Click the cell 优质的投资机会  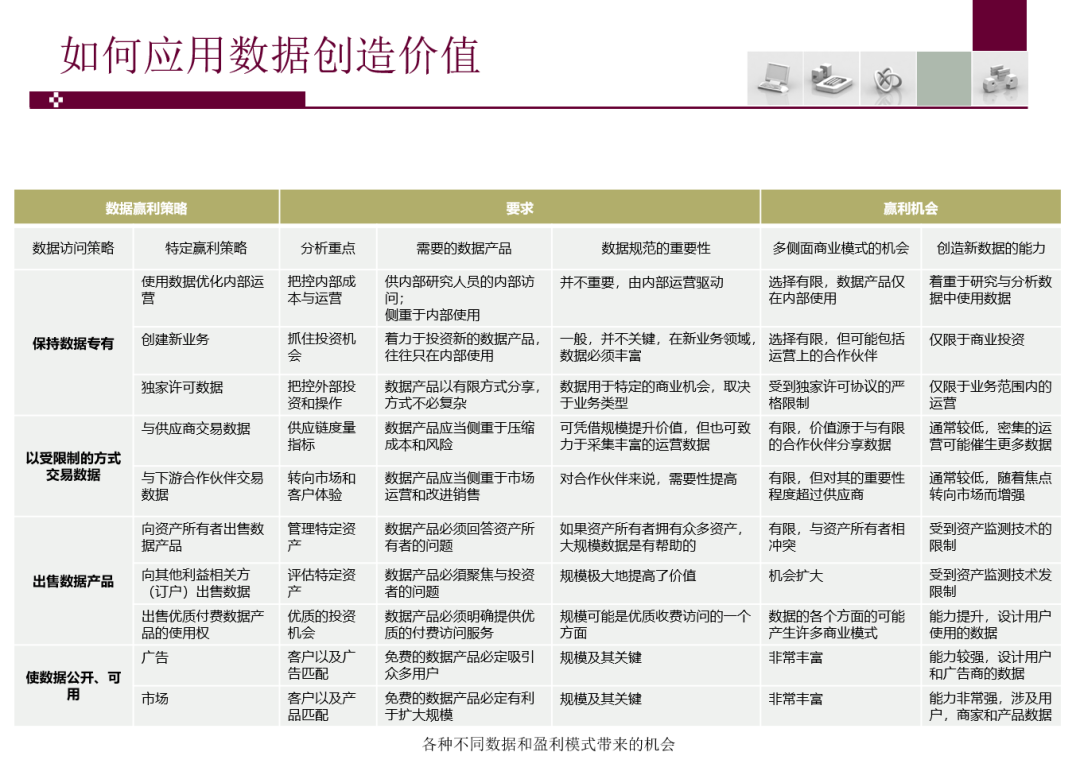click(x=328, y=624)
